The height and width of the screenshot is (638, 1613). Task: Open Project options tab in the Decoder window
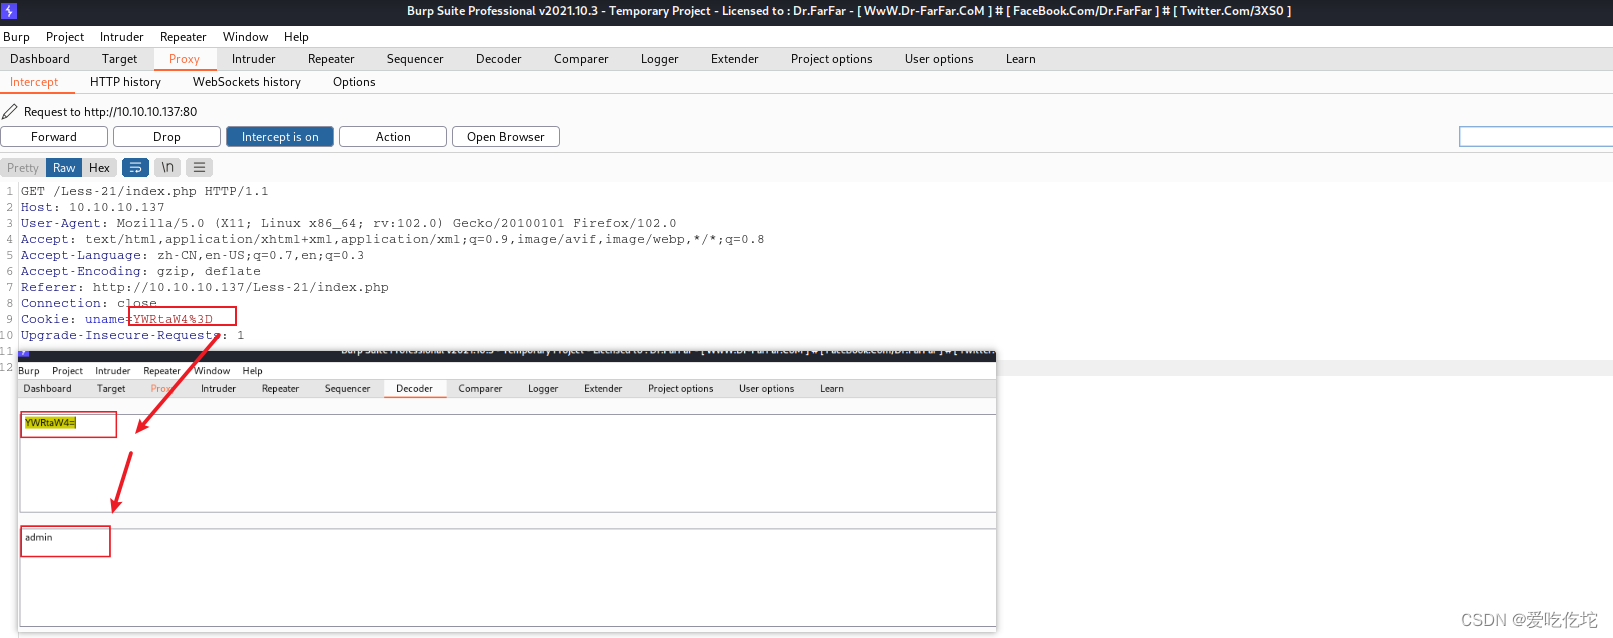click(x=680, y=389)
